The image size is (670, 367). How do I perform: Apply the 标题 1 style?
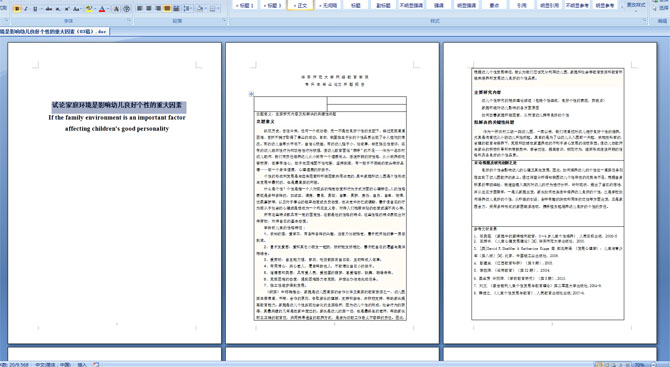246,5
